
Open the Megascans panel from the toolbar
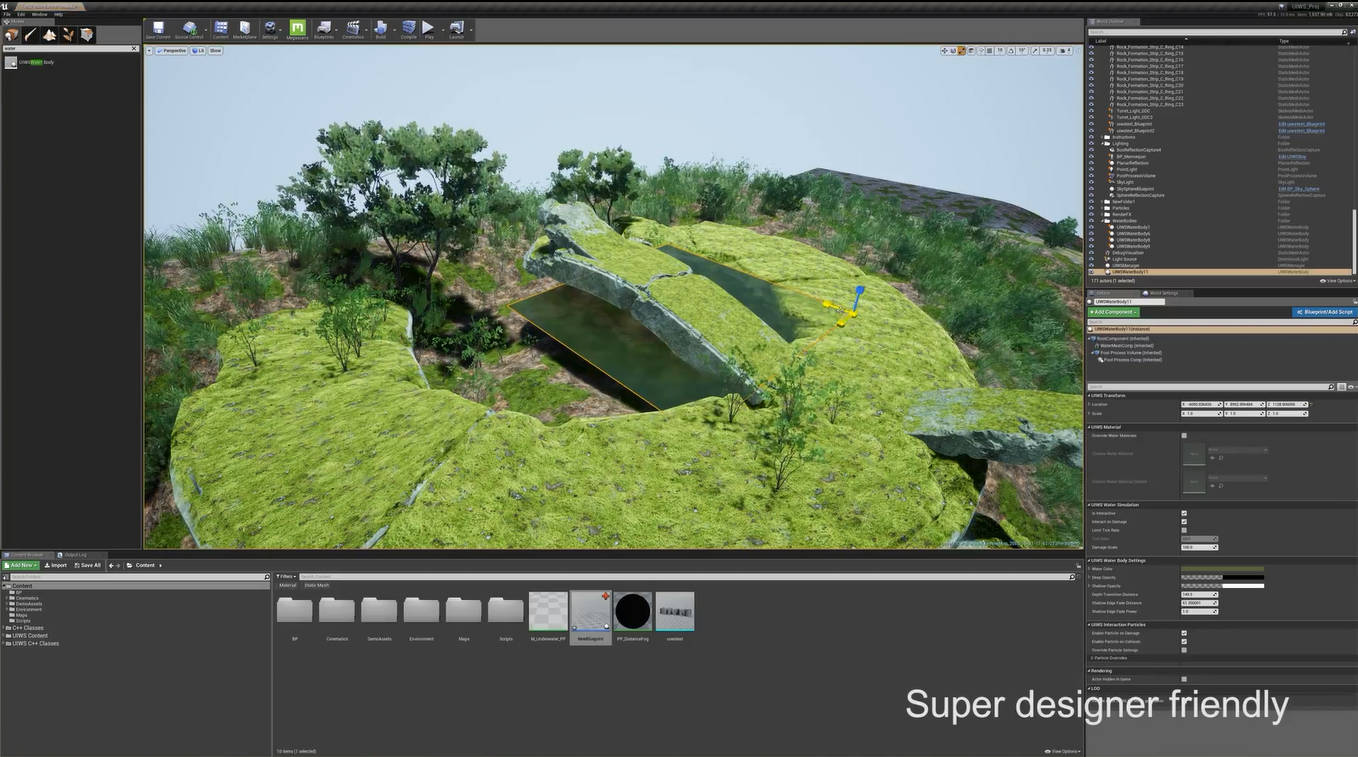tap(298, 27)
